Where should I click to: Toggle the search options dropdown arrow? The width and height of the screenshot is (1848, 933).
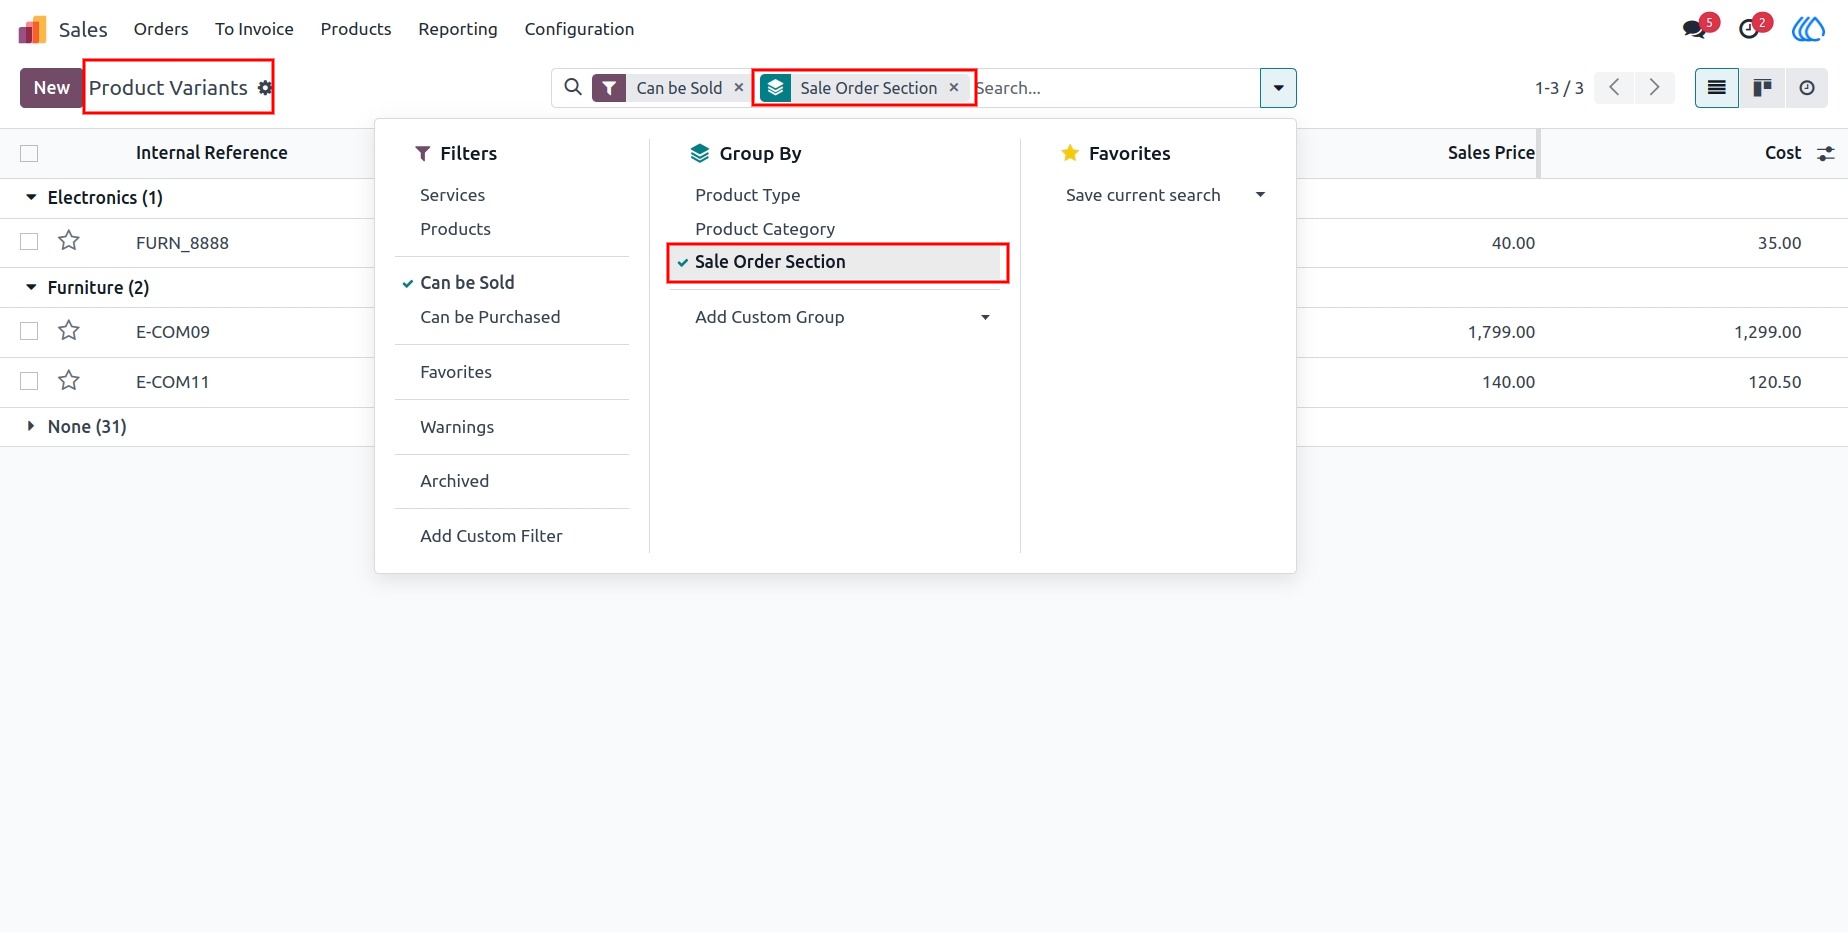point(1278,88)
